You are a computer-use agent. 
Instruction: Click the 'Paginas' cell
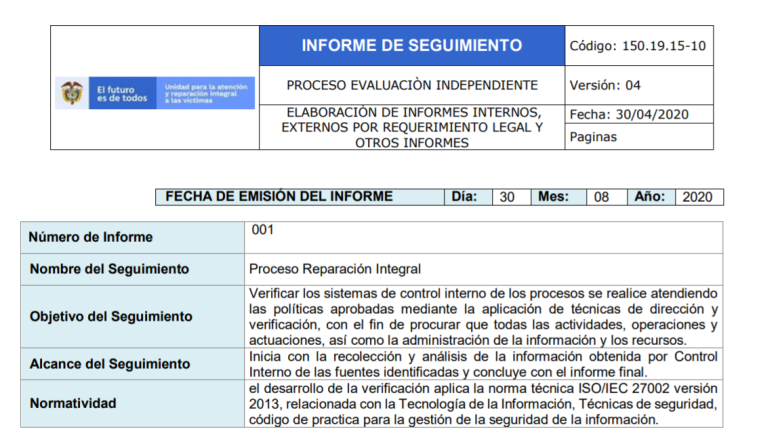point(639,137)
